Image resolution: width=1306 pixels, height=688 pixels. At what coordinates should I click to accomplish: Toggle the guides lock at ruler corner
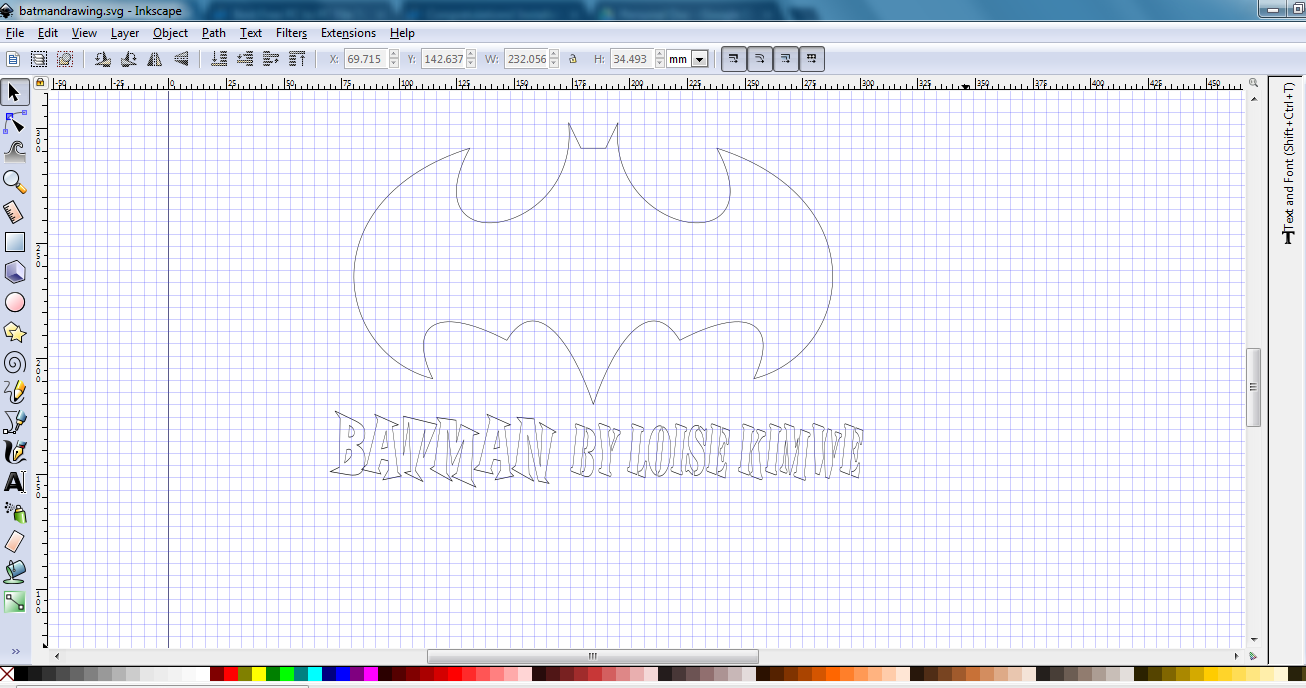(41, 83)
